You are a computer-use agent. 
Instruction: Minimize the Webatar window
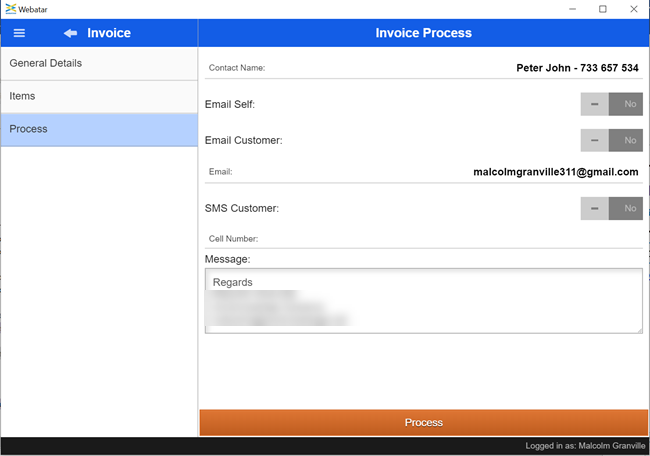[x=569, y=9]
